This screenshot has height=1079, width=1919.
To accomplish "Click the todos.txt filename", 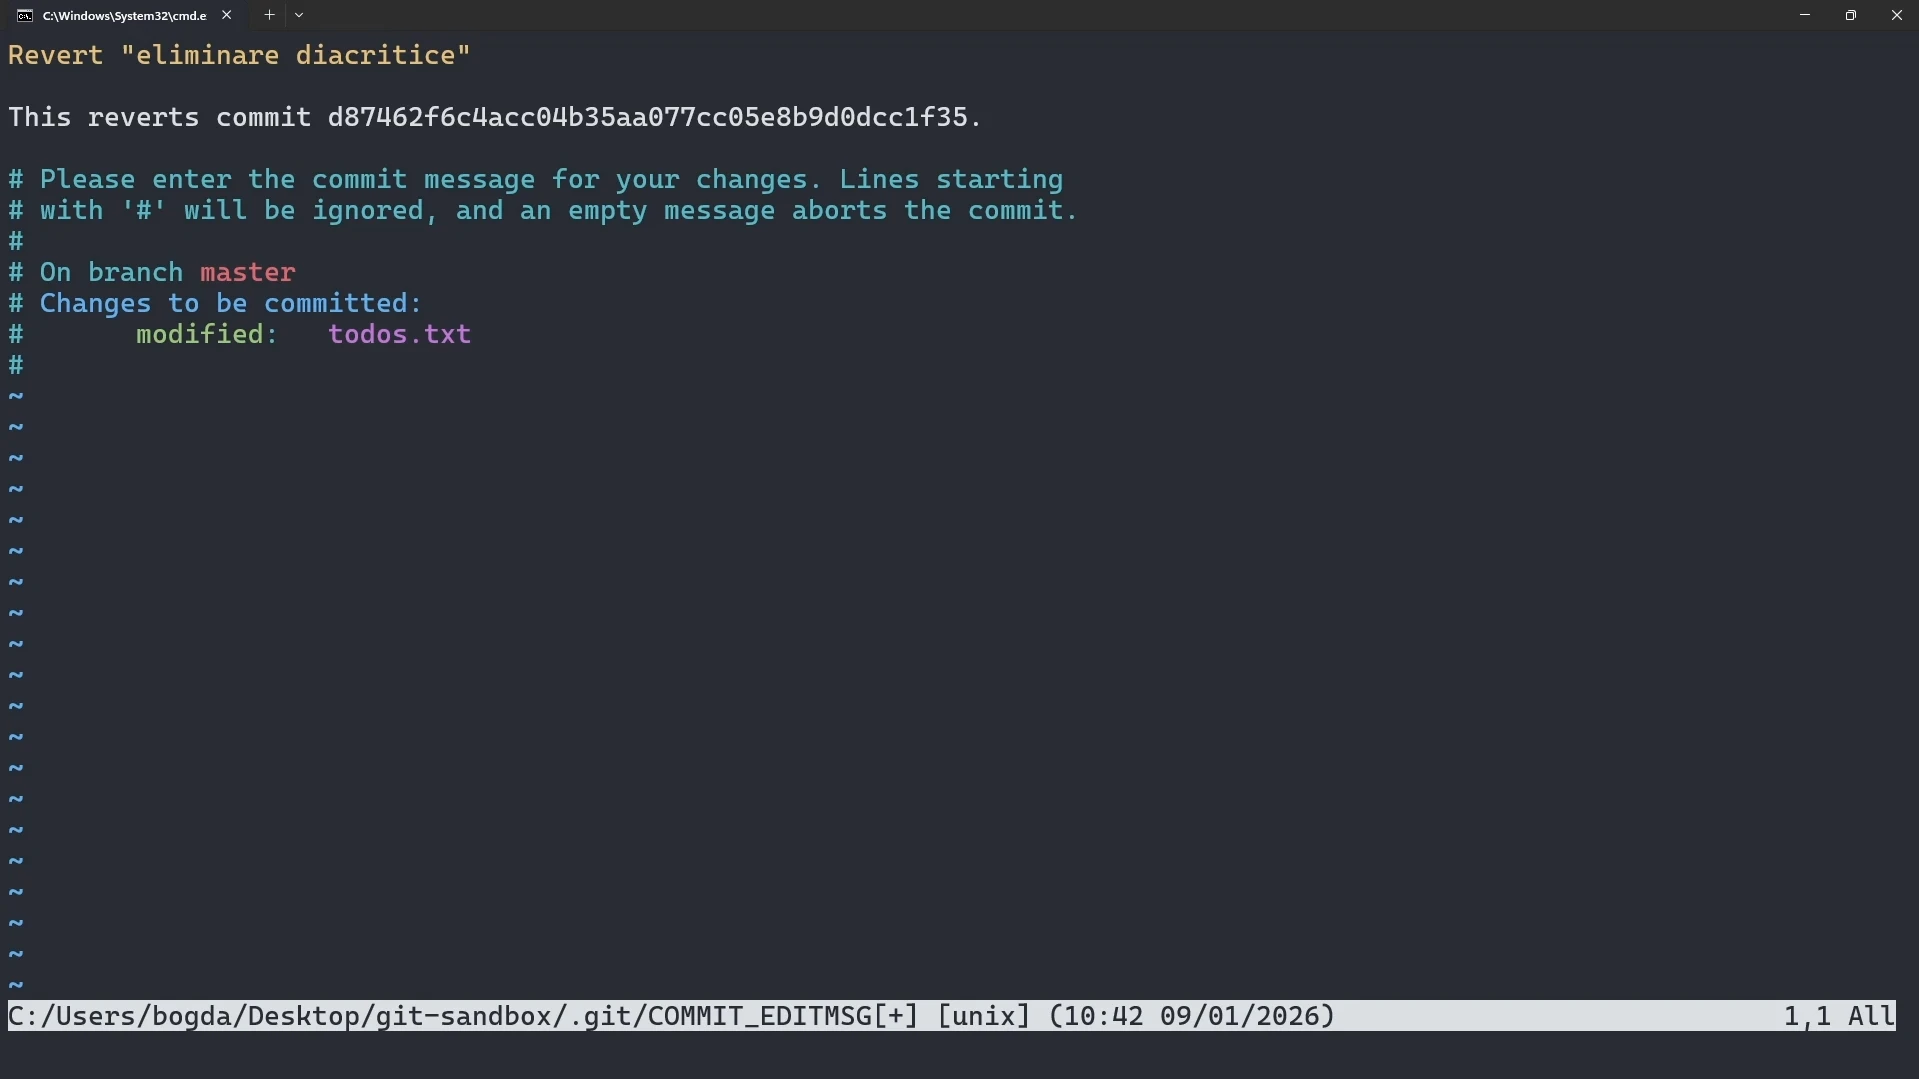I will (399, 334).
